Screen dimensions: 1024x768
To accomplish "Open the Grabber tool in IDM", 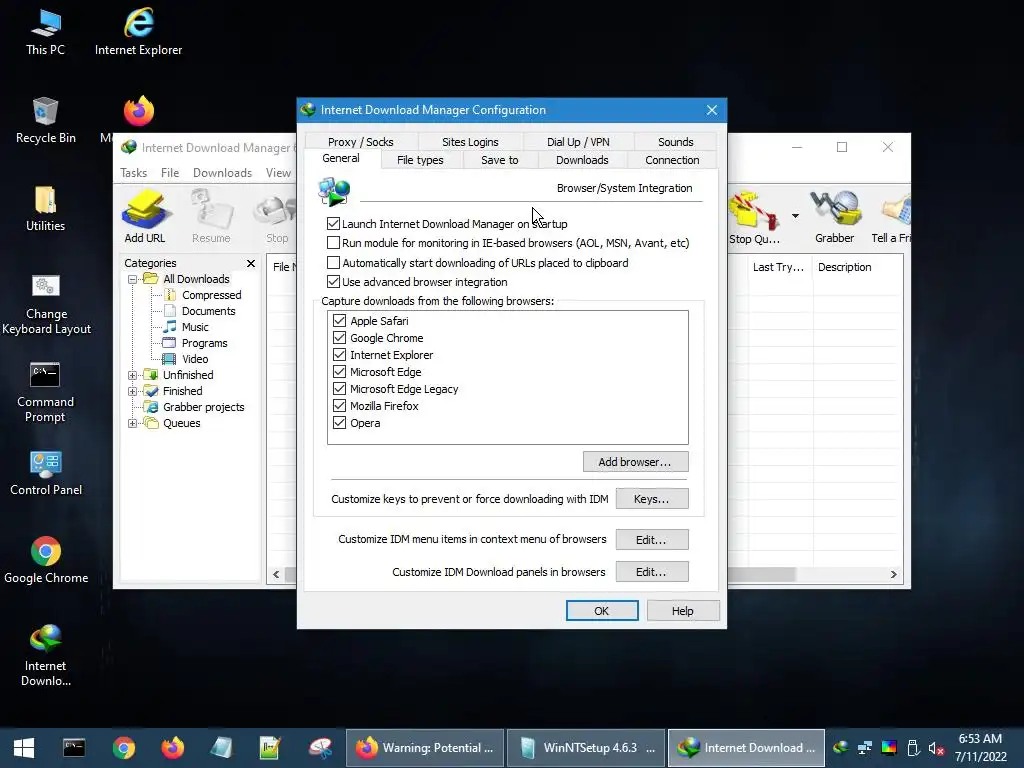I will point(834,217).
